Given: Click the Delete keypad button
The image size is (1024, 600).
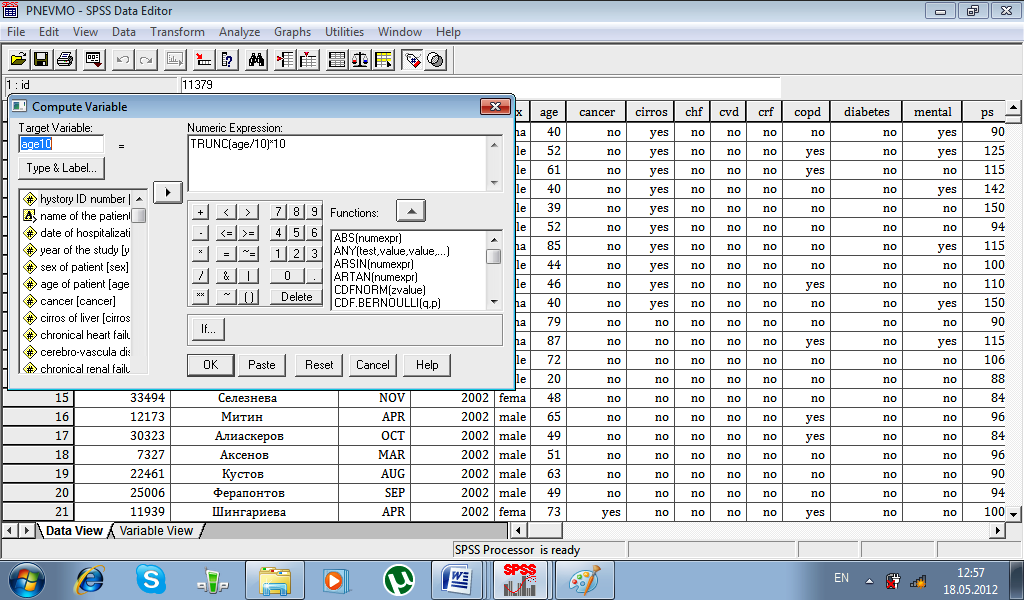Looking at the screenshot, I should (x=296, y=296).
